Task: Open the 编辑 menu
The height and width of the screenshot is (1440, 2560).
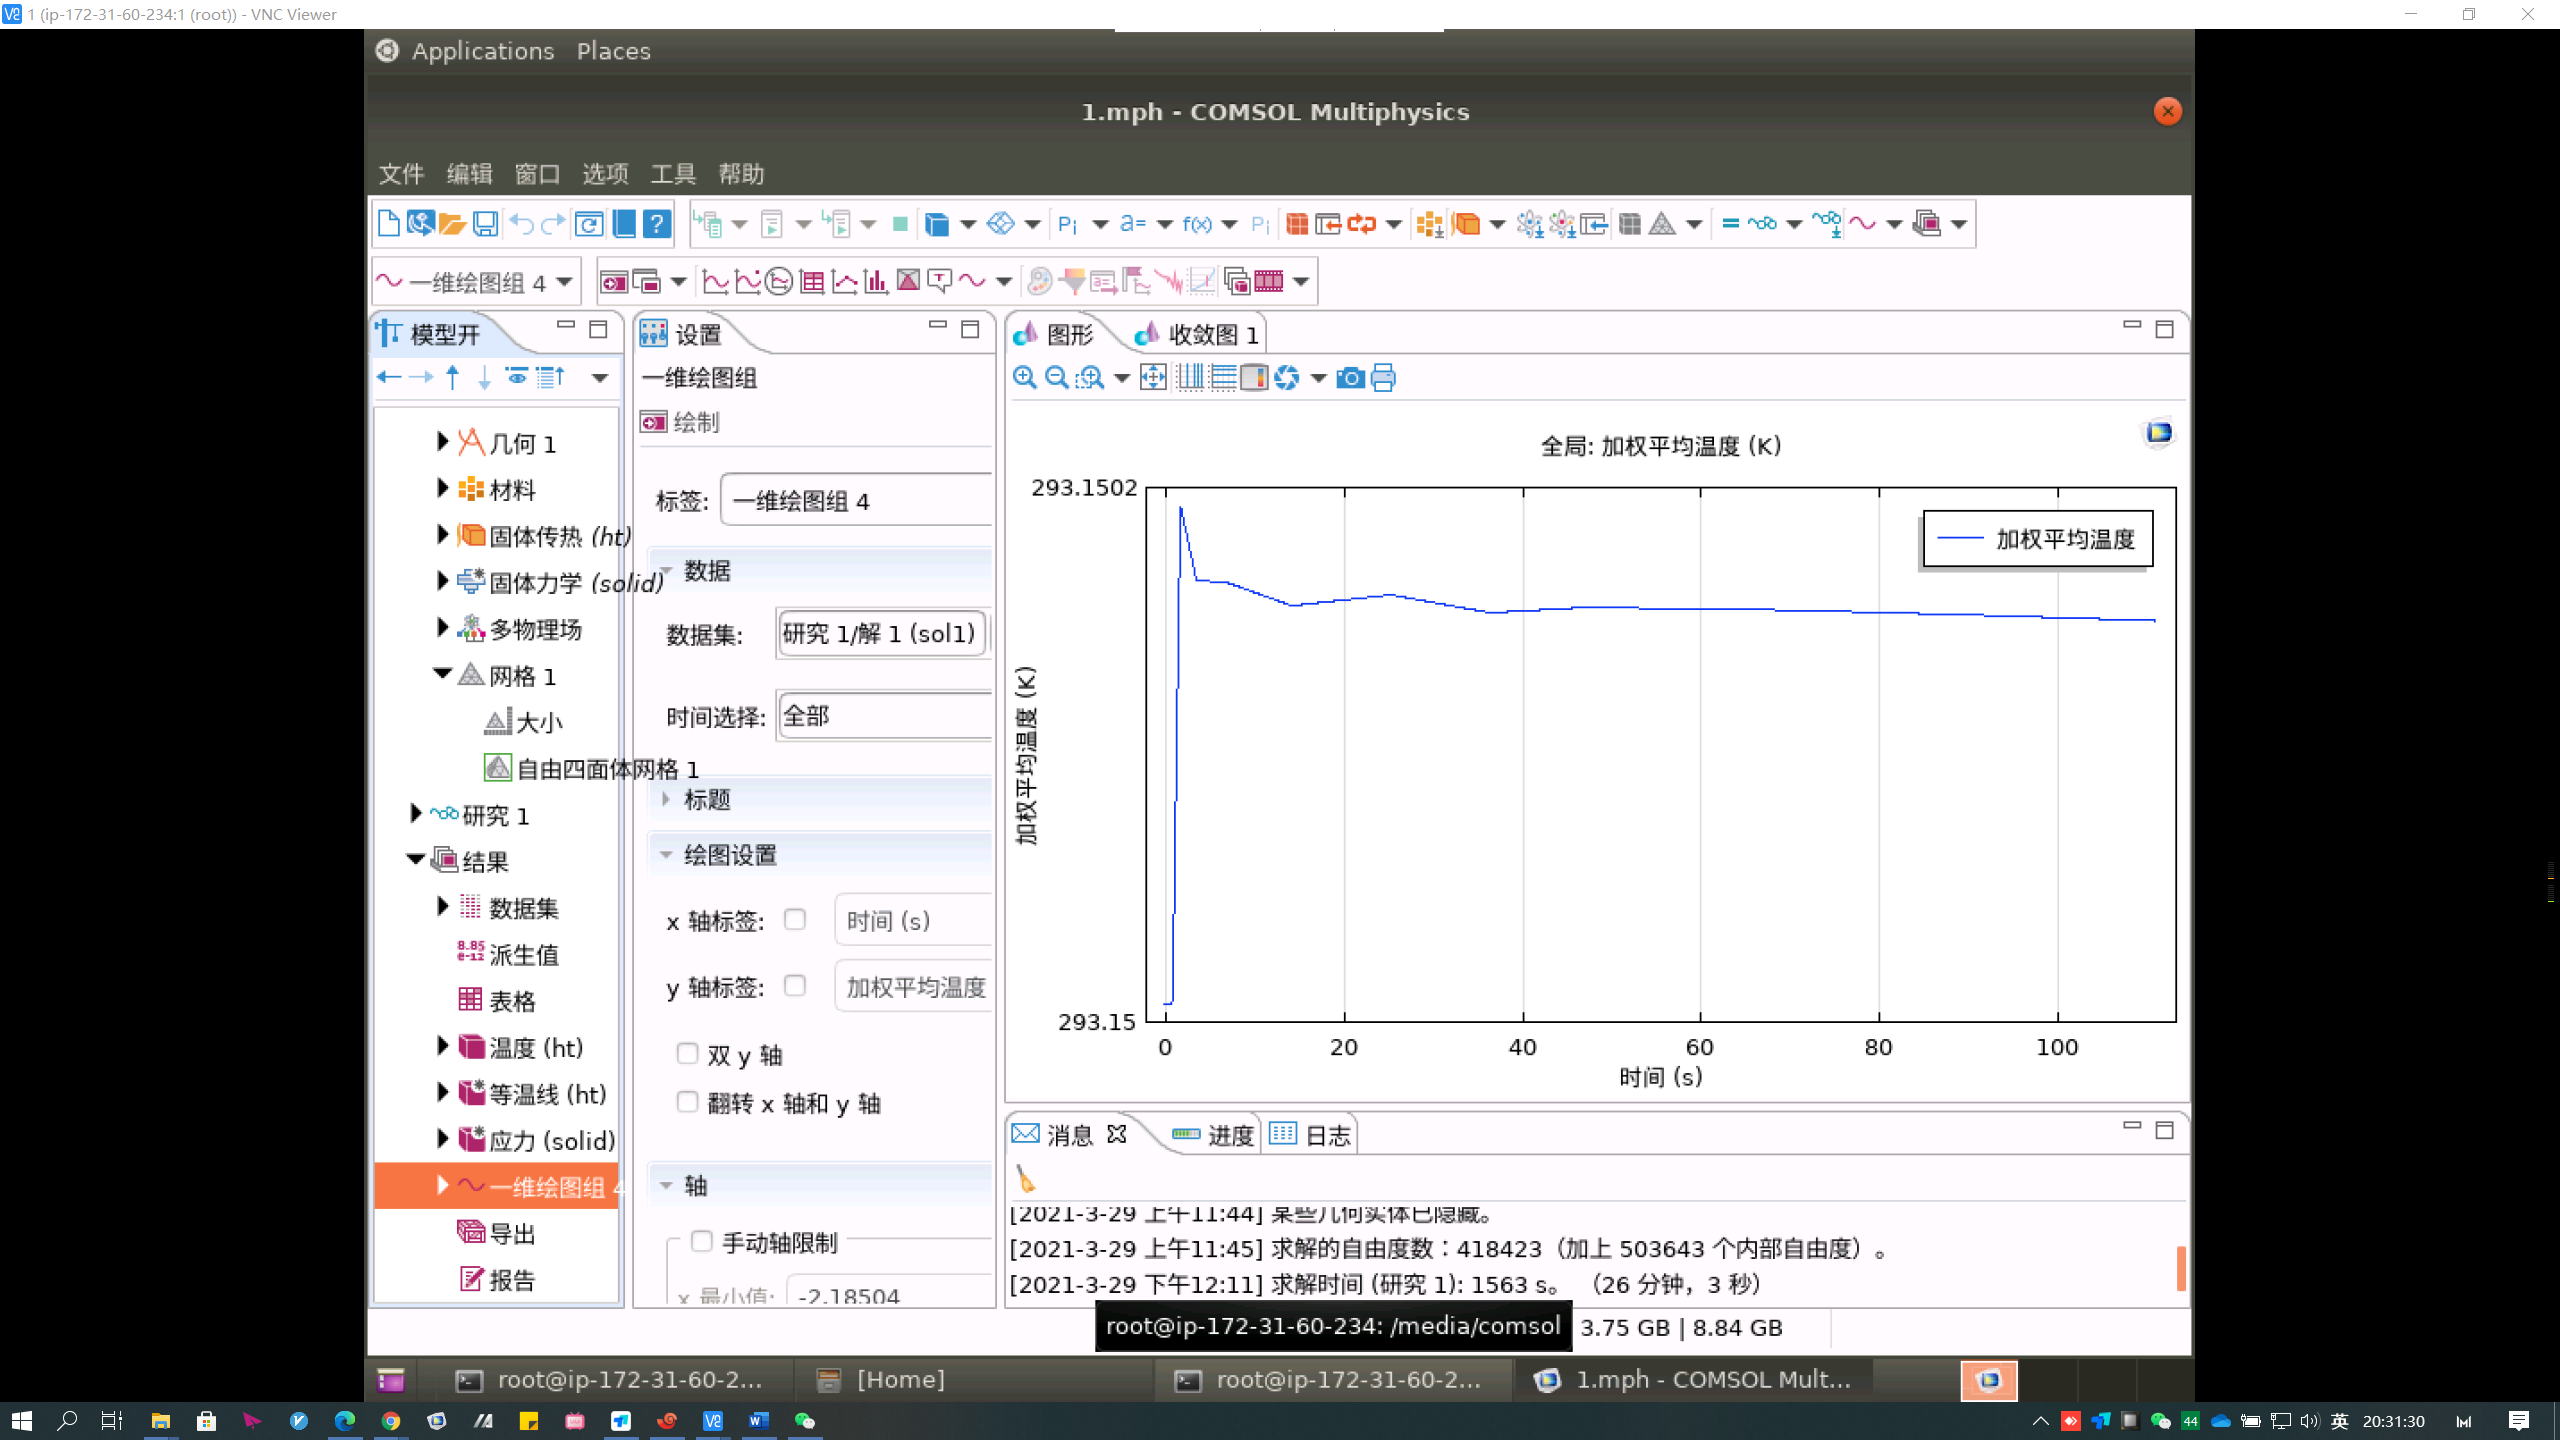Action: (470, 174)
